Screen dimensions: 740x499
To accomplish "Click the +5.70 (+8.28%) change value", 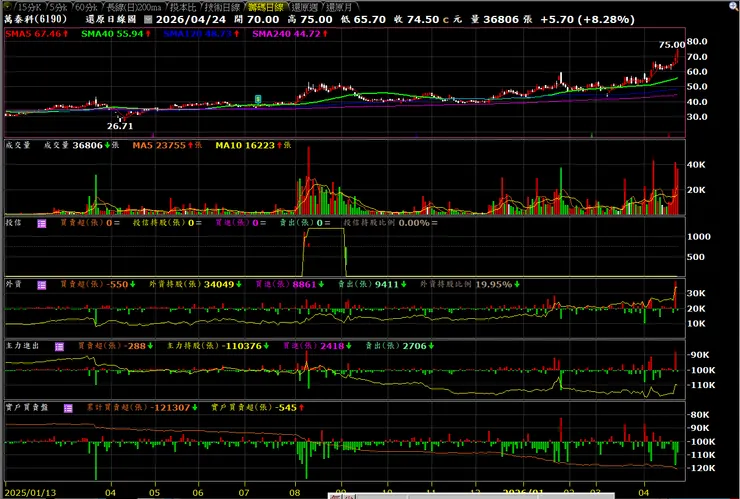I will [588, 20].
